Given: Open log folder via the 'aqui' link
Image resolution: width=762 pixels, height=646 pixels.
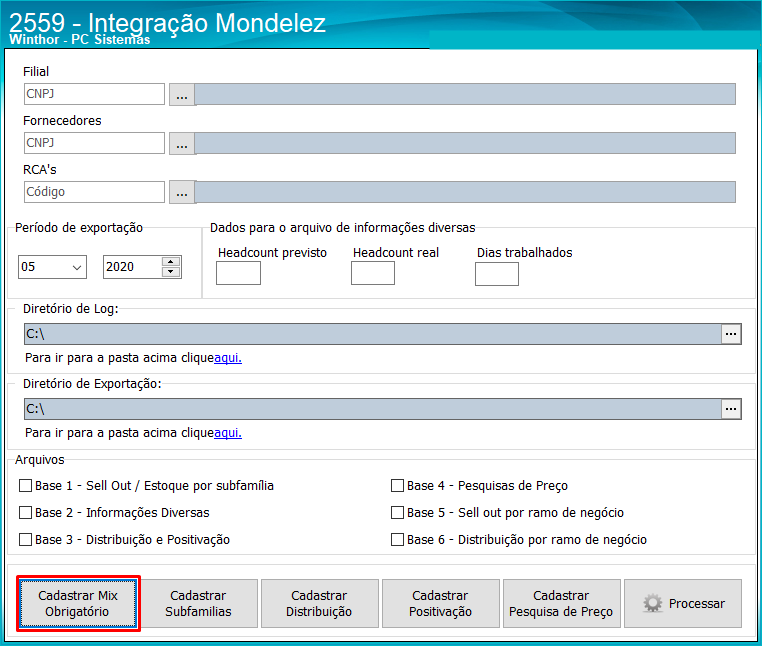Looking at the screenshot, I should (x=228, y=358).
